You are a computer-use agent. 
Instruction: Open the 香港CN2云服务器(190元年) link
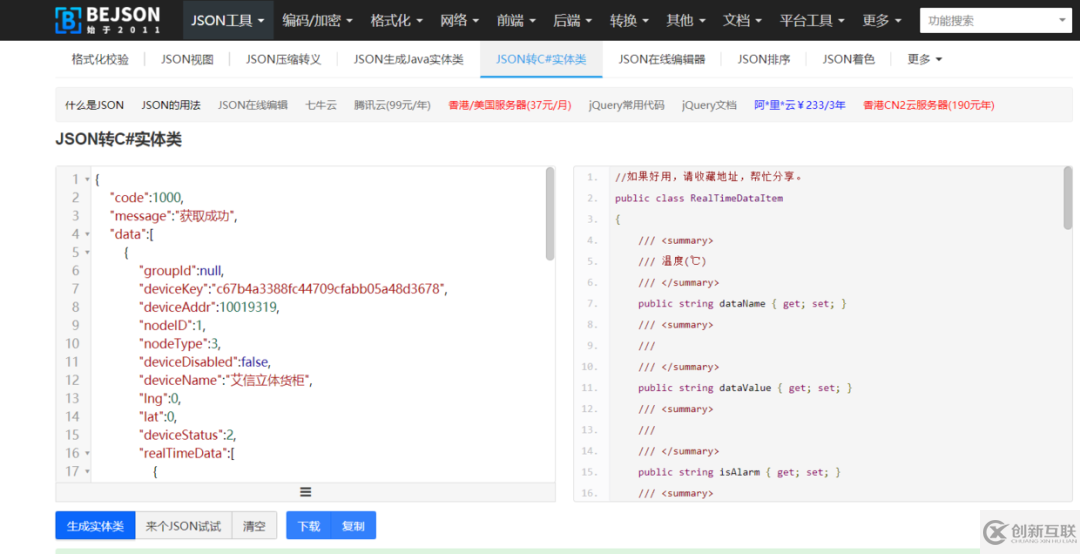tap(928, 105)
